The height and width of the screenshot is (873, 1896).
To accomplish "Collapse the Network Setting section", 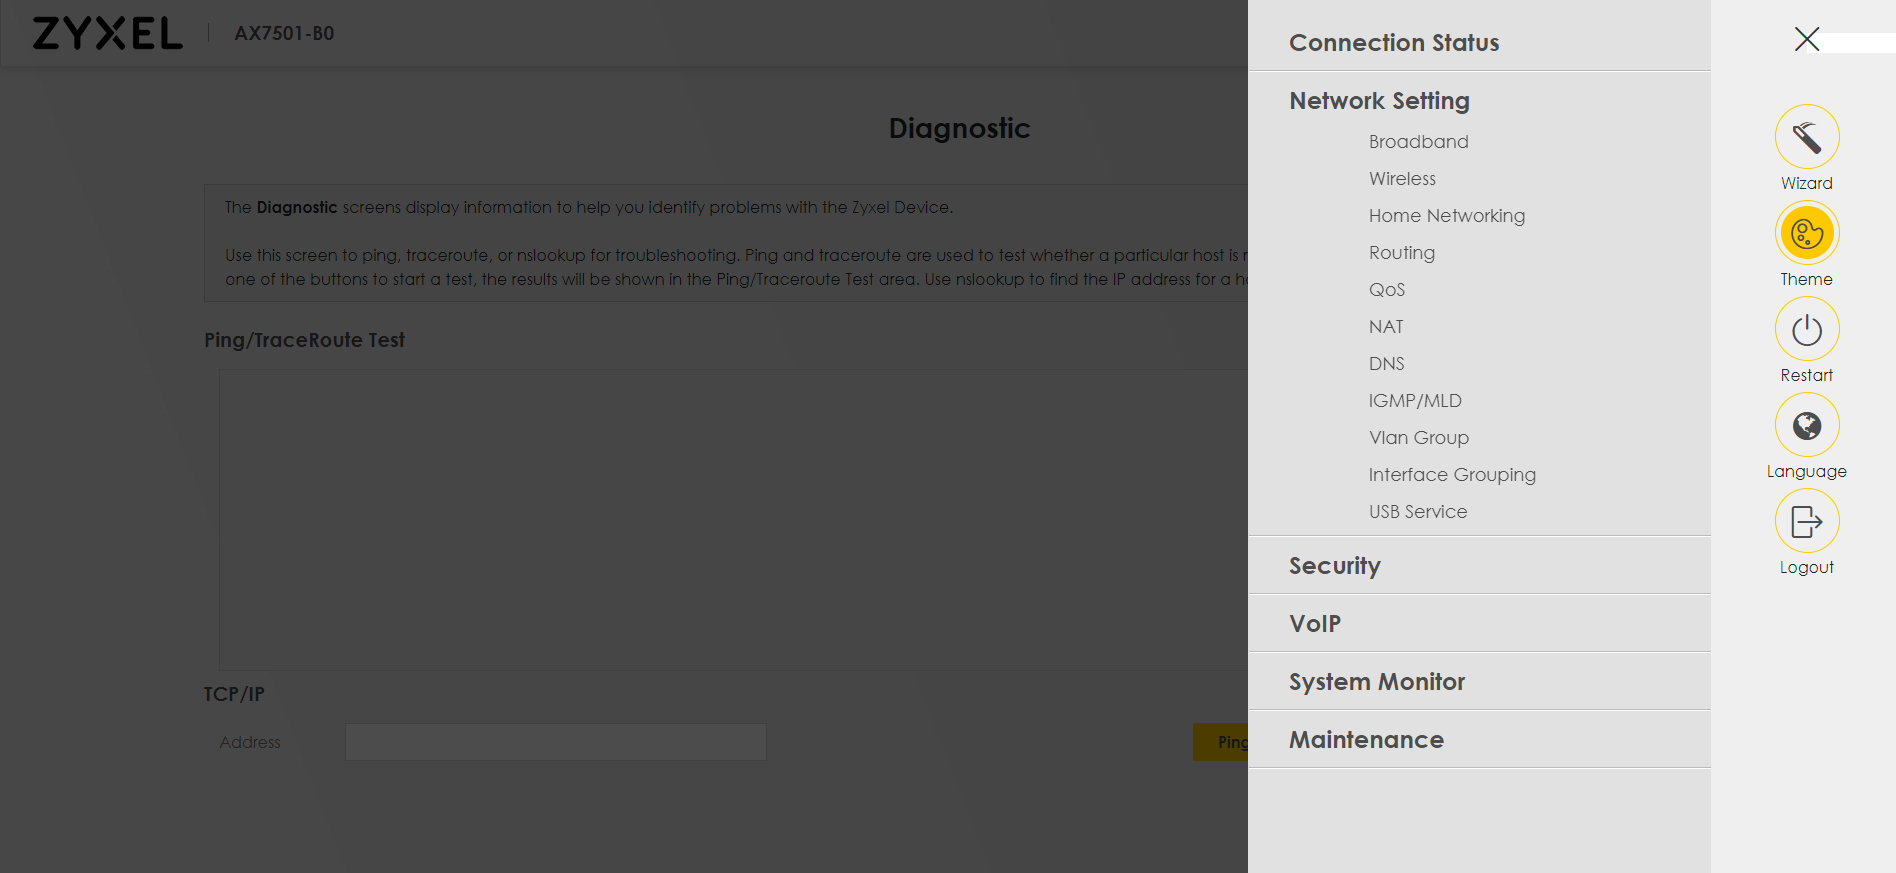I will 1379,101.
